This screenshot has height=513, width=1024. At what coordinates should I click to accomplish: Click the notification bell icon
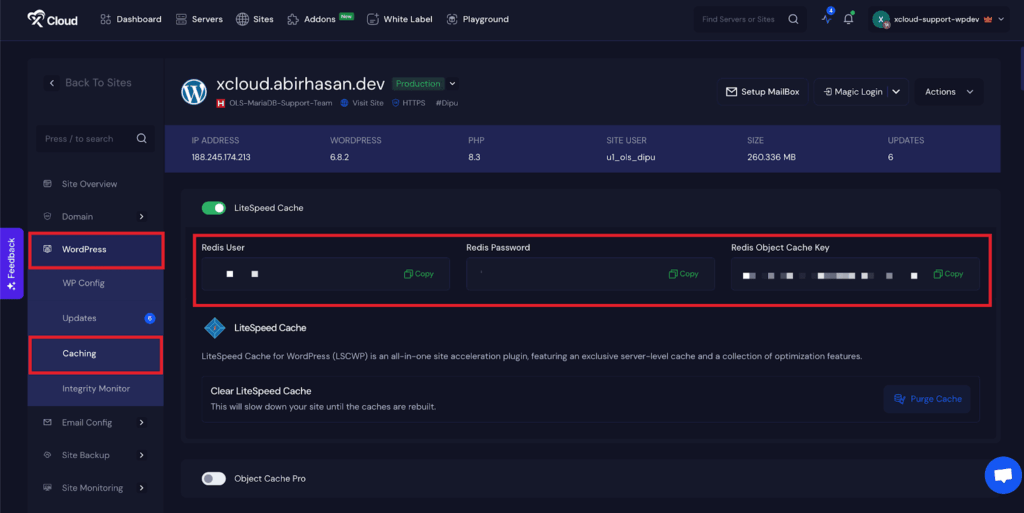coord(849,19)
